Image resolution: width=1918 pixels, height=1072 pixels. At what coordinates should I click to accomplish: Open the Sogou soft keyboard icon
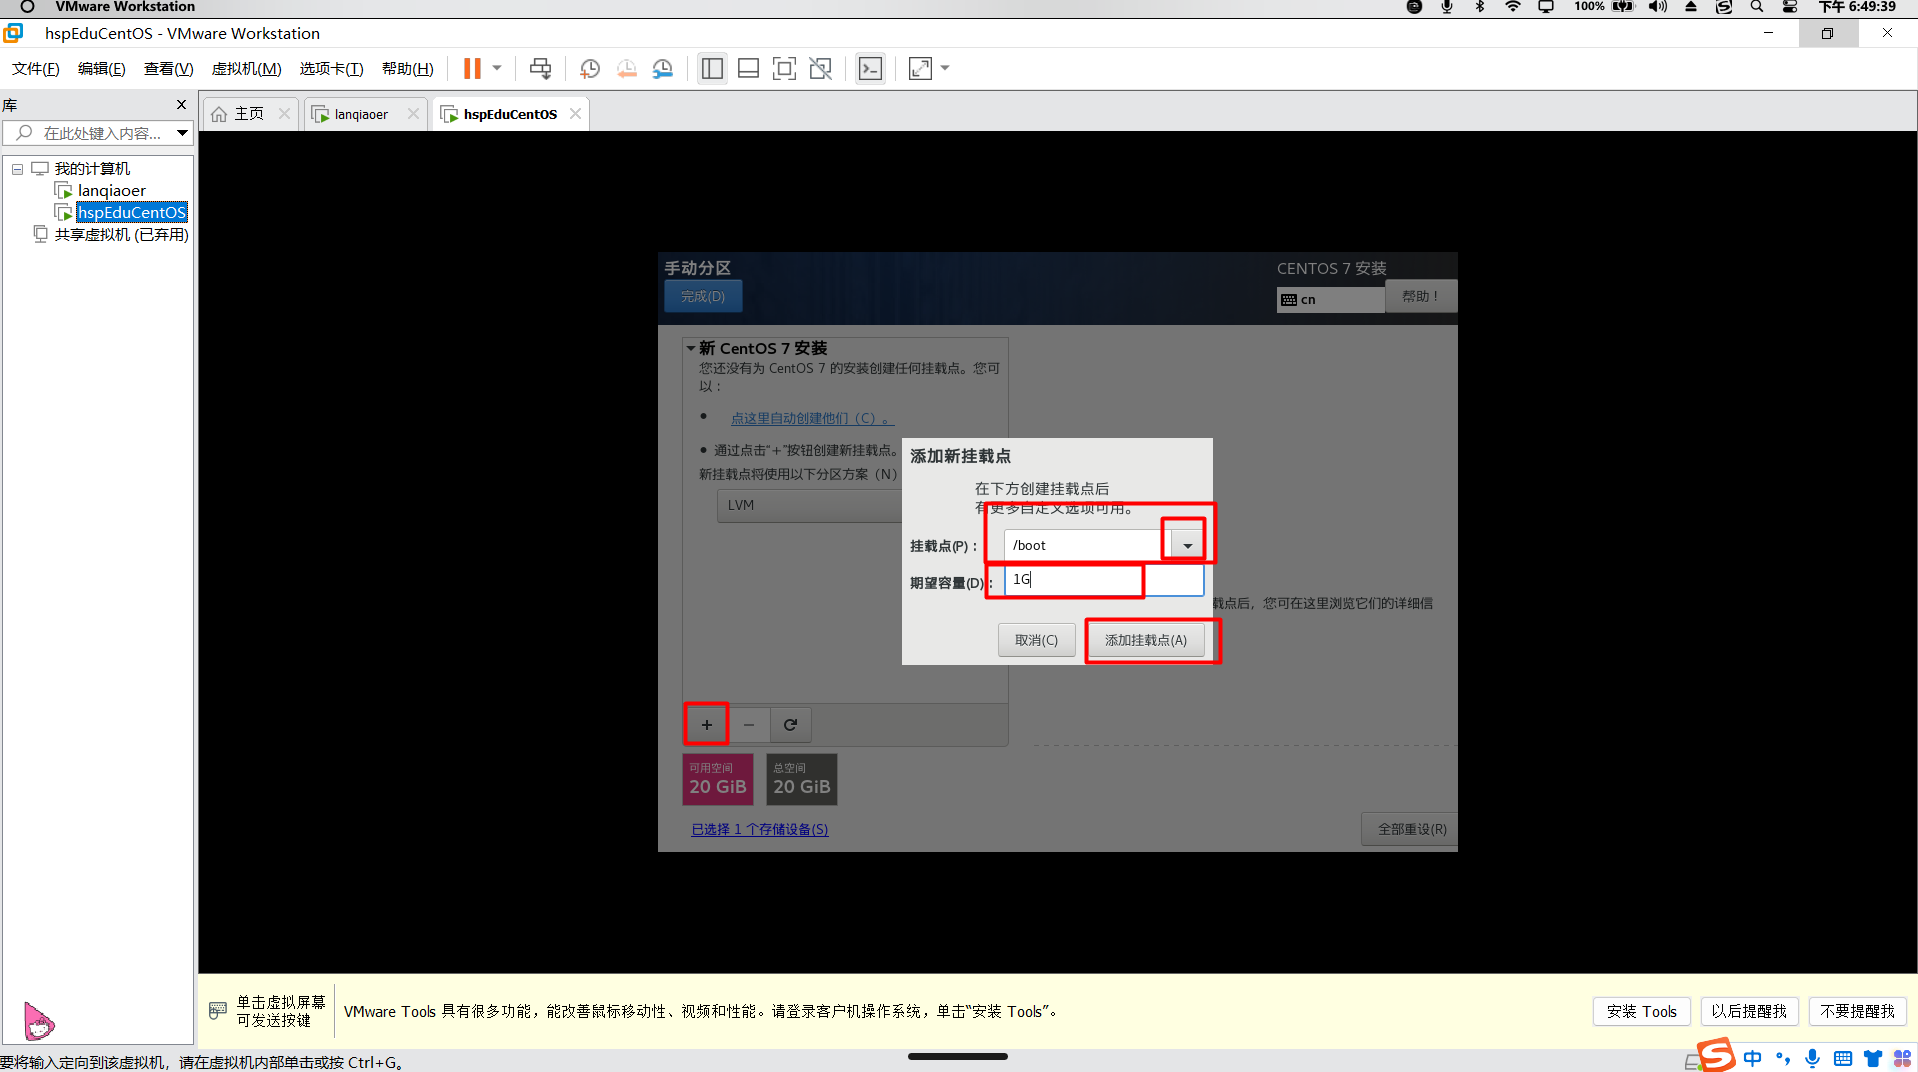[x=1842, y=1058]
